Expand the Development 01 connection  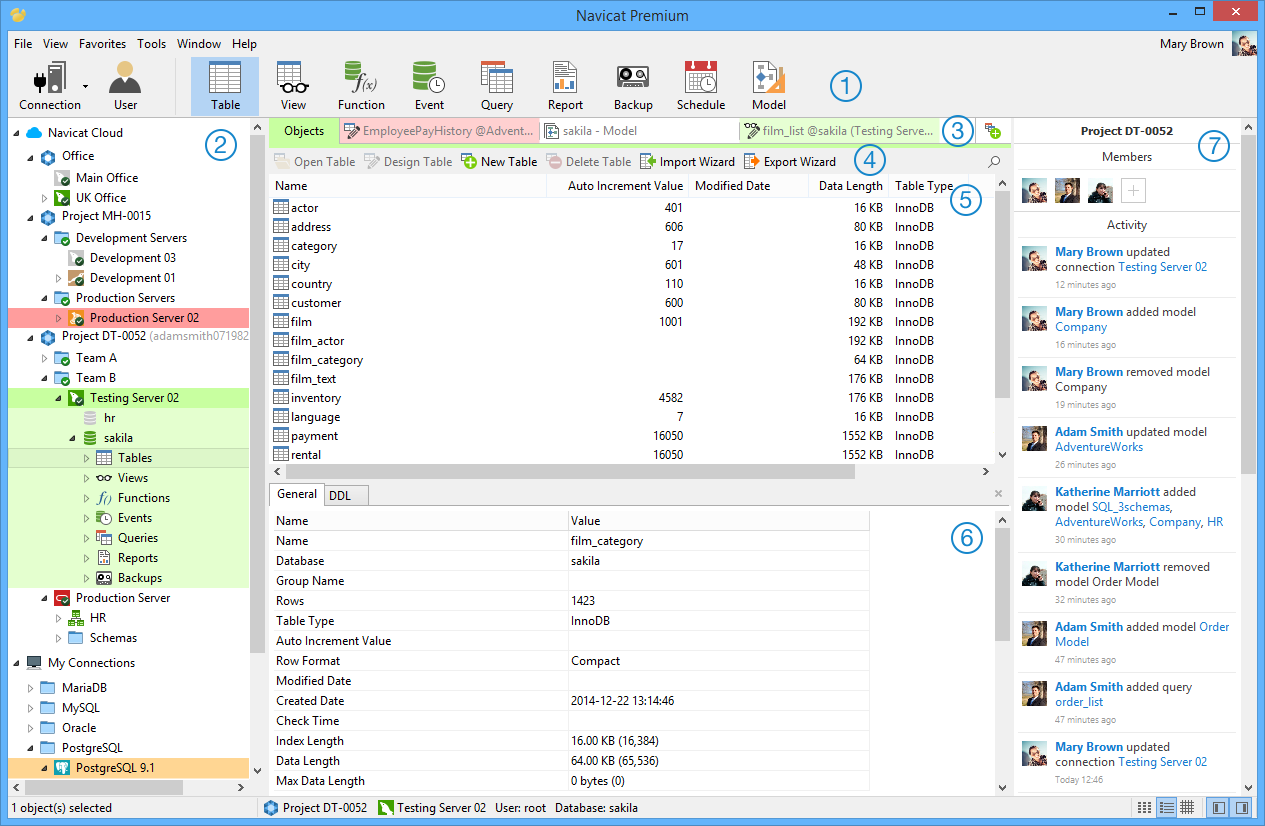[x=58, y=278]
